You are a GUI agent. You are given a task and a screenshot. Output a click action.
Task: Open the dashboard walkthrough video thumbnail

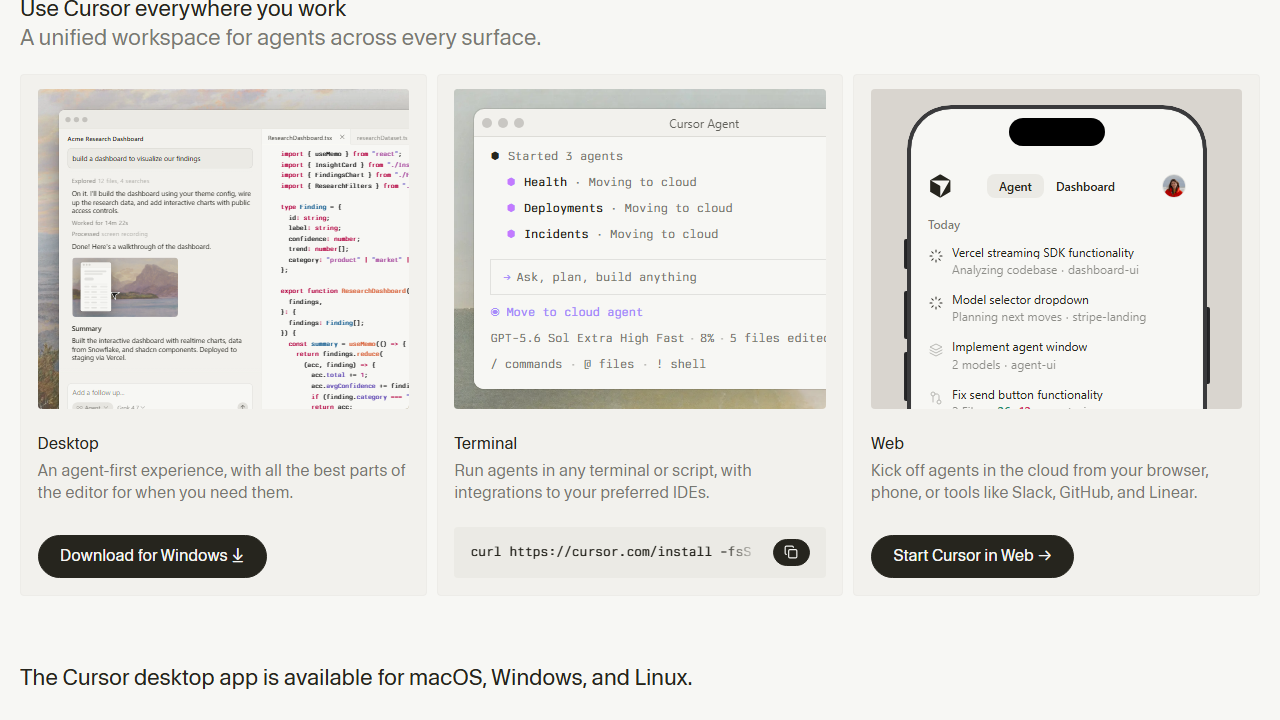point(125,288)
